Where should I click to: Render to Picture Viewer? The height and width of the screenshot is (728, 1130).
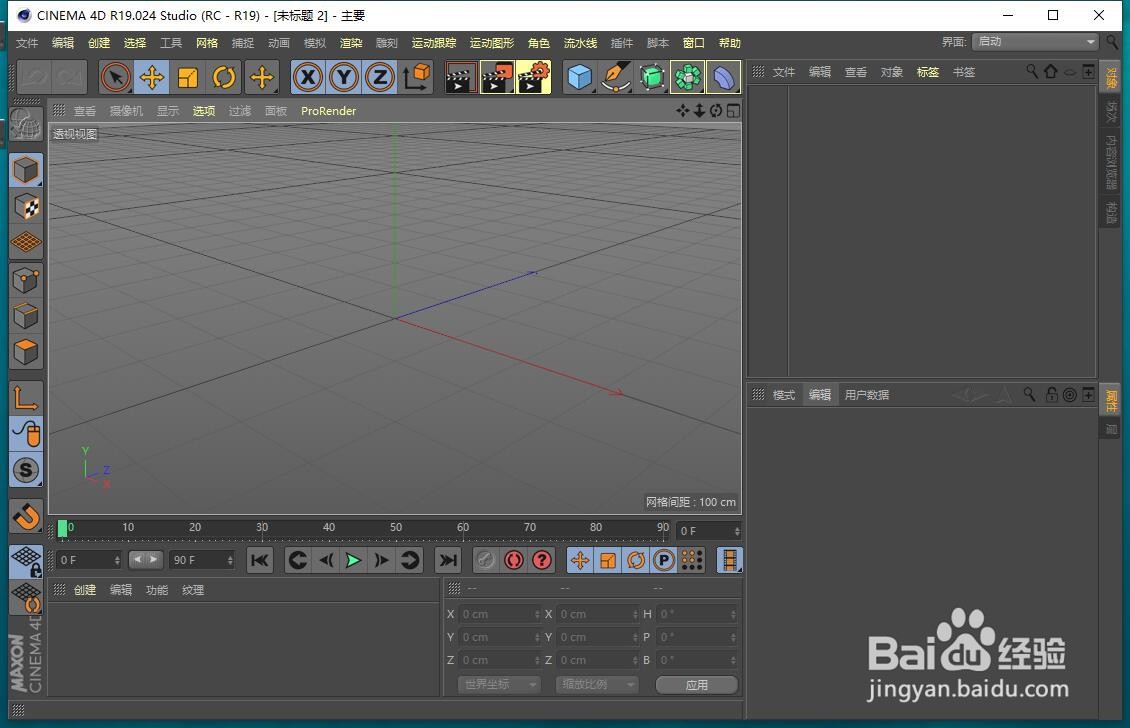(497, 77)
